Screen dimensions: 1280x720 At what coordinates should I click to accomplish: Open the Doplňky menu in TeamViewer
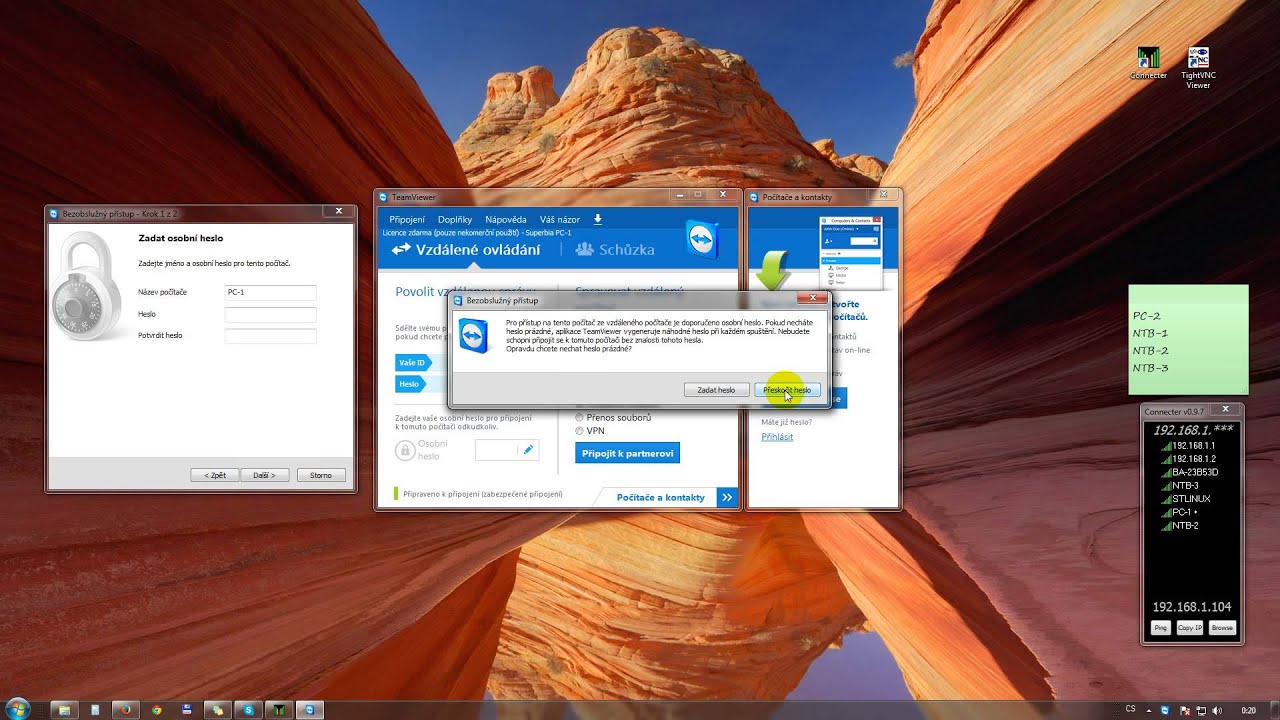pyautogui.click(x=455, y=219)
